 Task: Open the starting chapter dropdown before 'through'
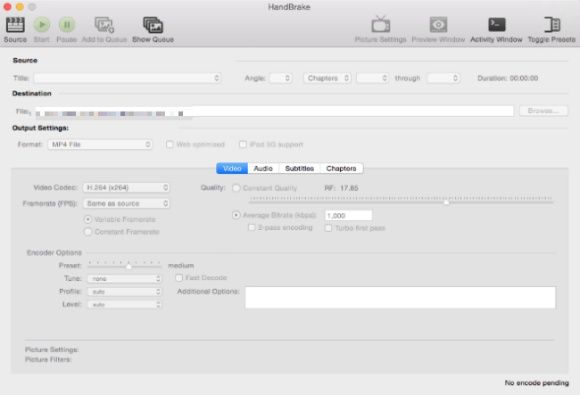[x=372, y=78]
